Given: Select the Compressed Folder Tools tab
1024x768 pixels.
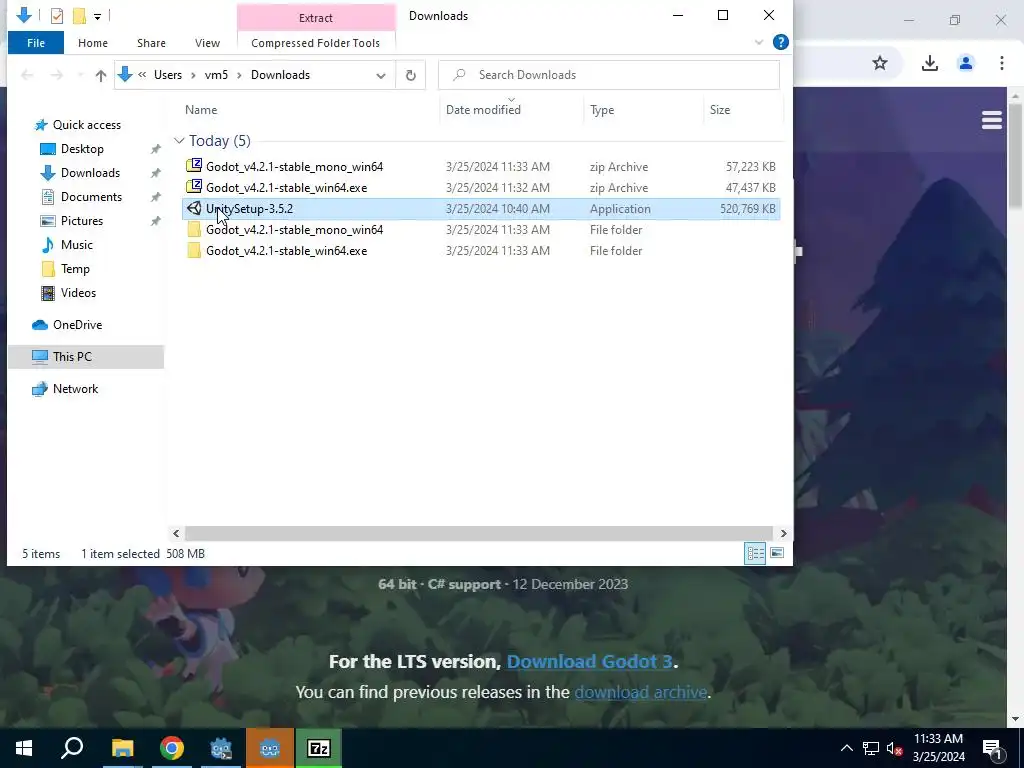Looking at the screenshot, I should click(x=315, y=43).
